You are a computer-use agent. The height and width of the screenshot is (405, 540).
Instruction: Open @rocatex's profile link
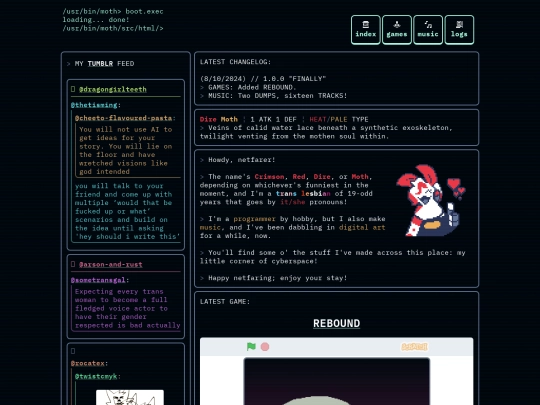(x=87, y=363)
